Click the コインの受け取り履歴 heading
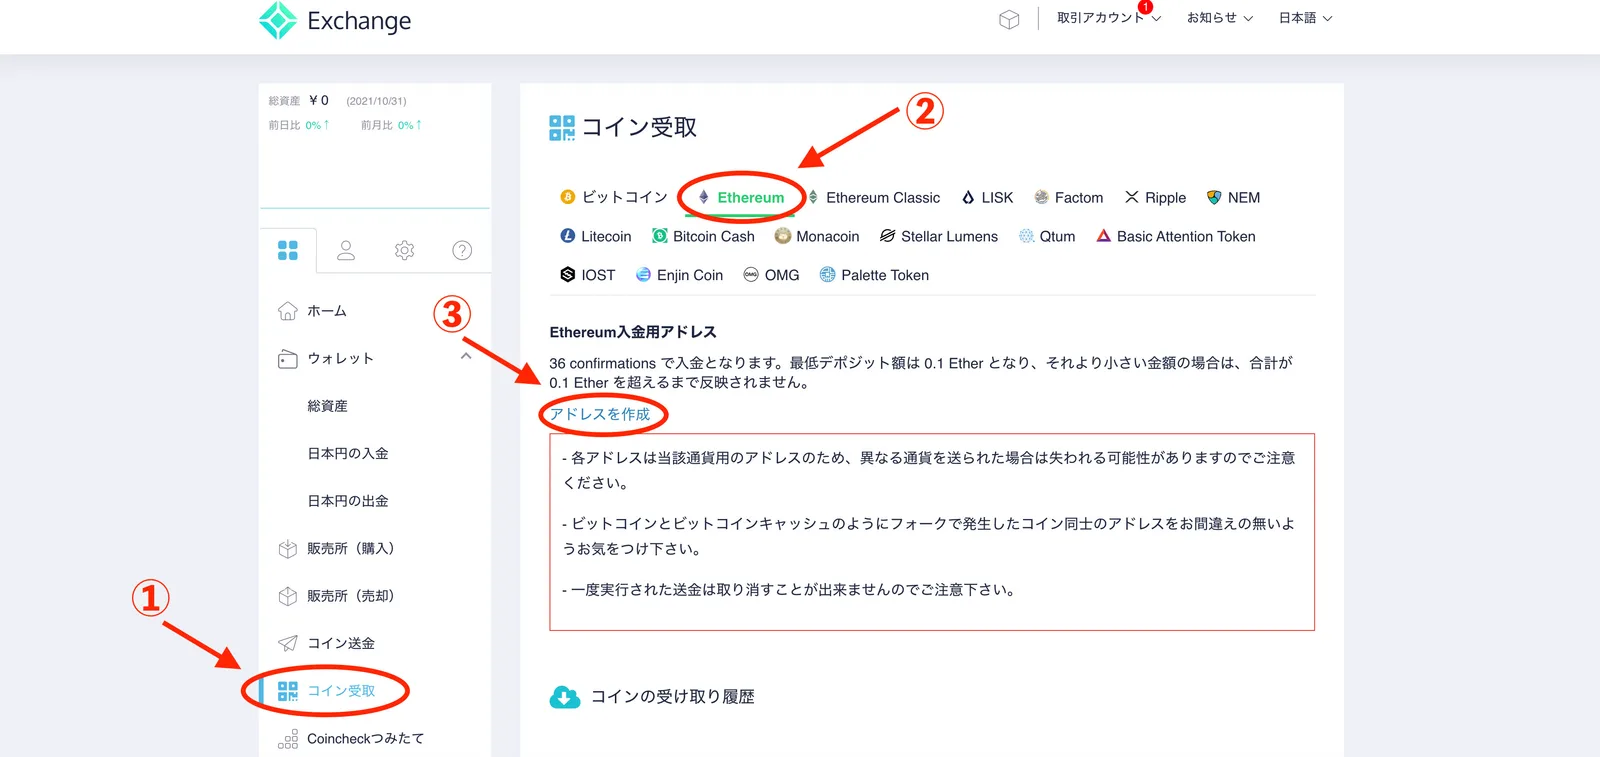The height and width of the screenshot is (757, 1600). click(672, 697)
